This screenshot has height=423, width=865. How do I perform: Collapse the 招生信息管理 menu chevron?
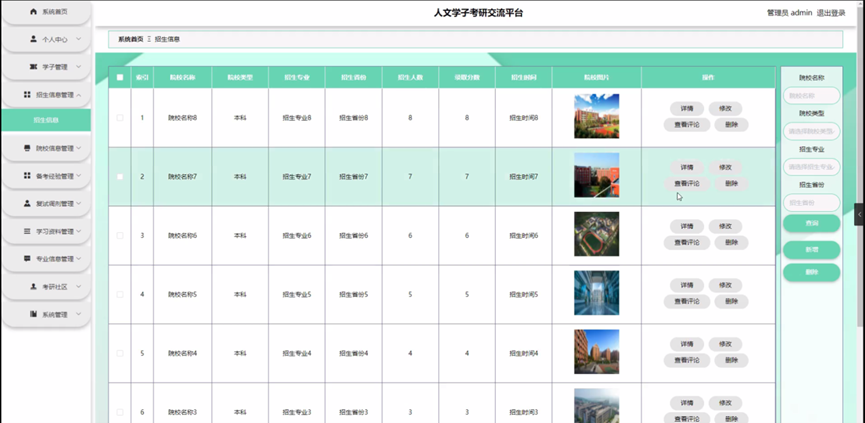78,95
